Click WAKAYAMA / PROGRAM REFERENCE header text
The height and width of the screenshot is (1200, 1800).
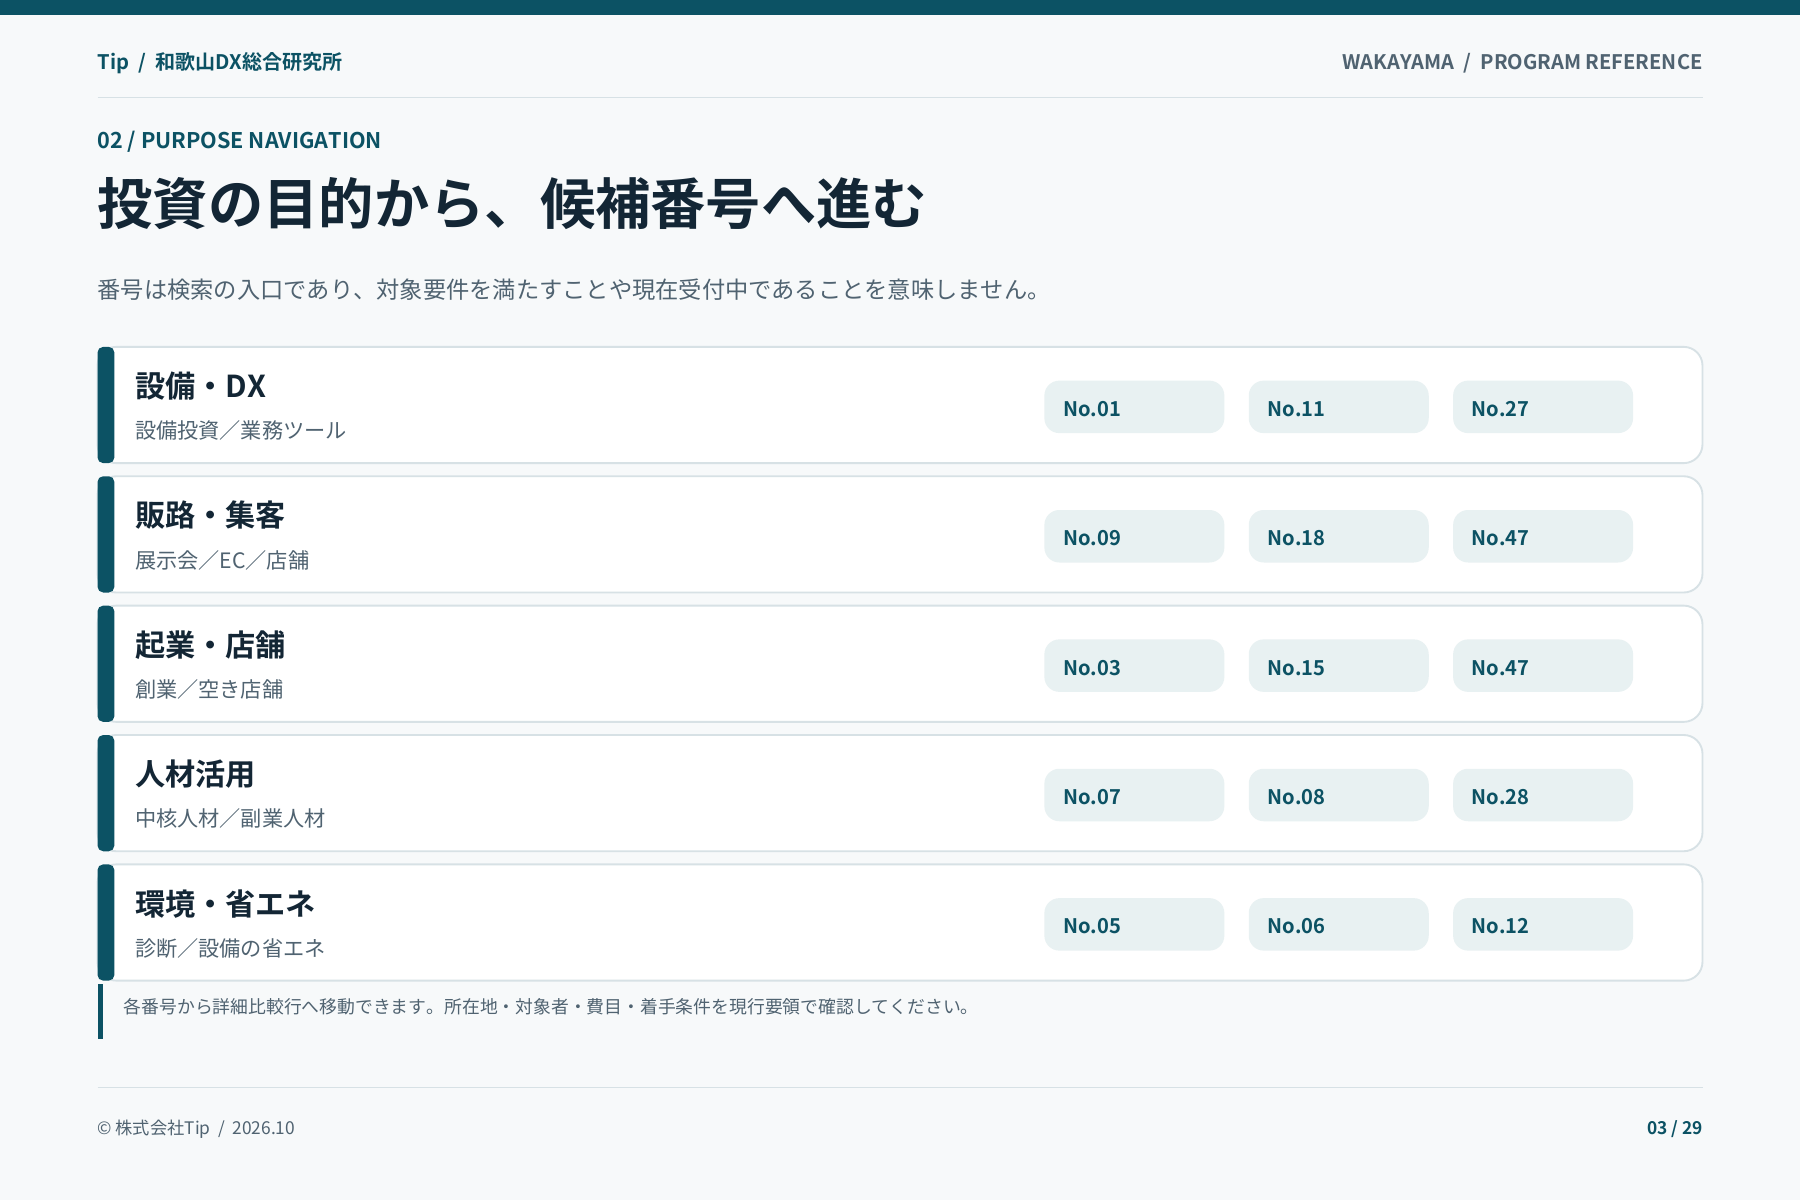[1521, 62]
